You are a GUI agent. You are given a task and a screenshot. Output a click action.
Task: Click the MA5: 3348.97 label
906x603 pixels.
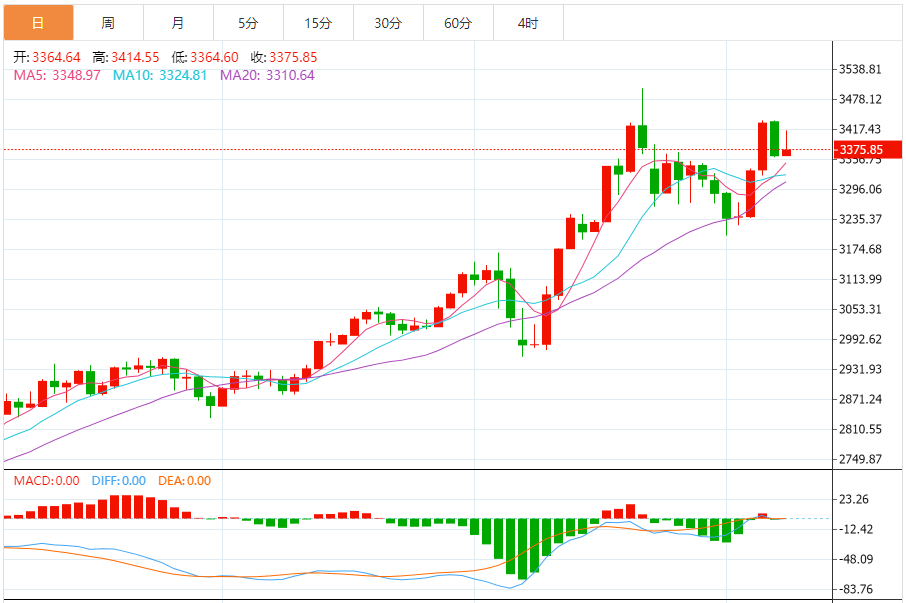pos(57,75)
